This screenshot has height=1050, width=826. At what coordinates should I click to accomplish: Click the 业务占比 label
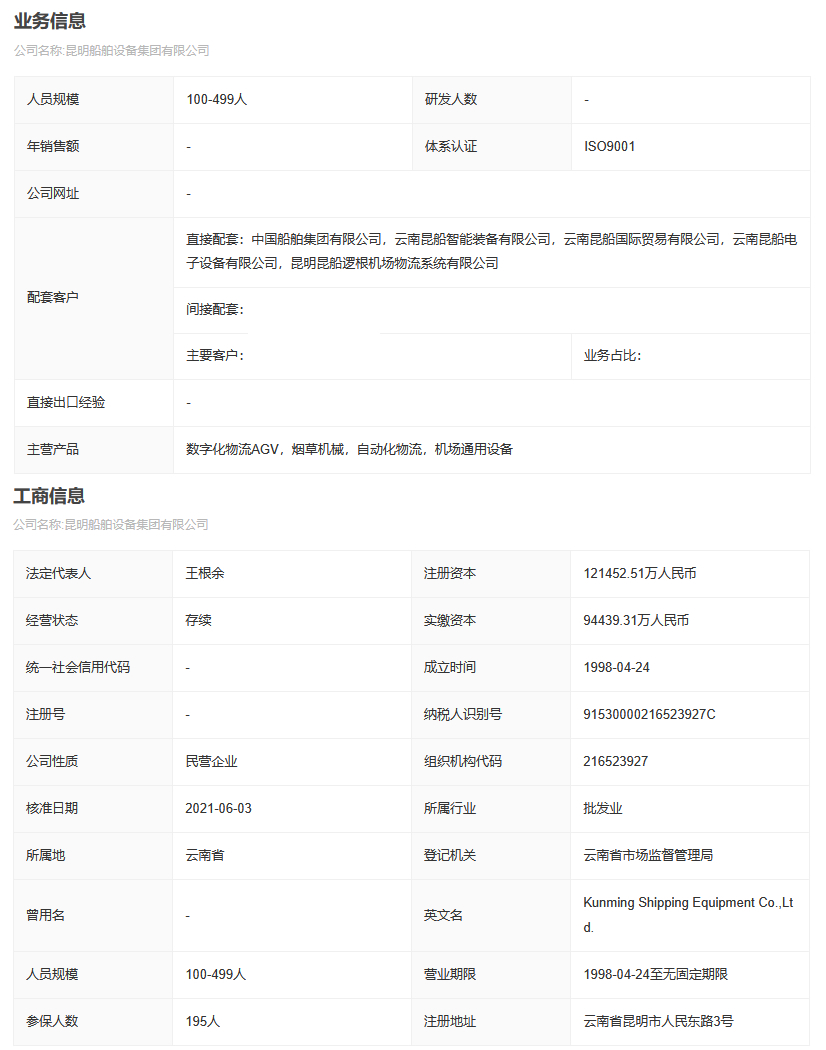612,356
